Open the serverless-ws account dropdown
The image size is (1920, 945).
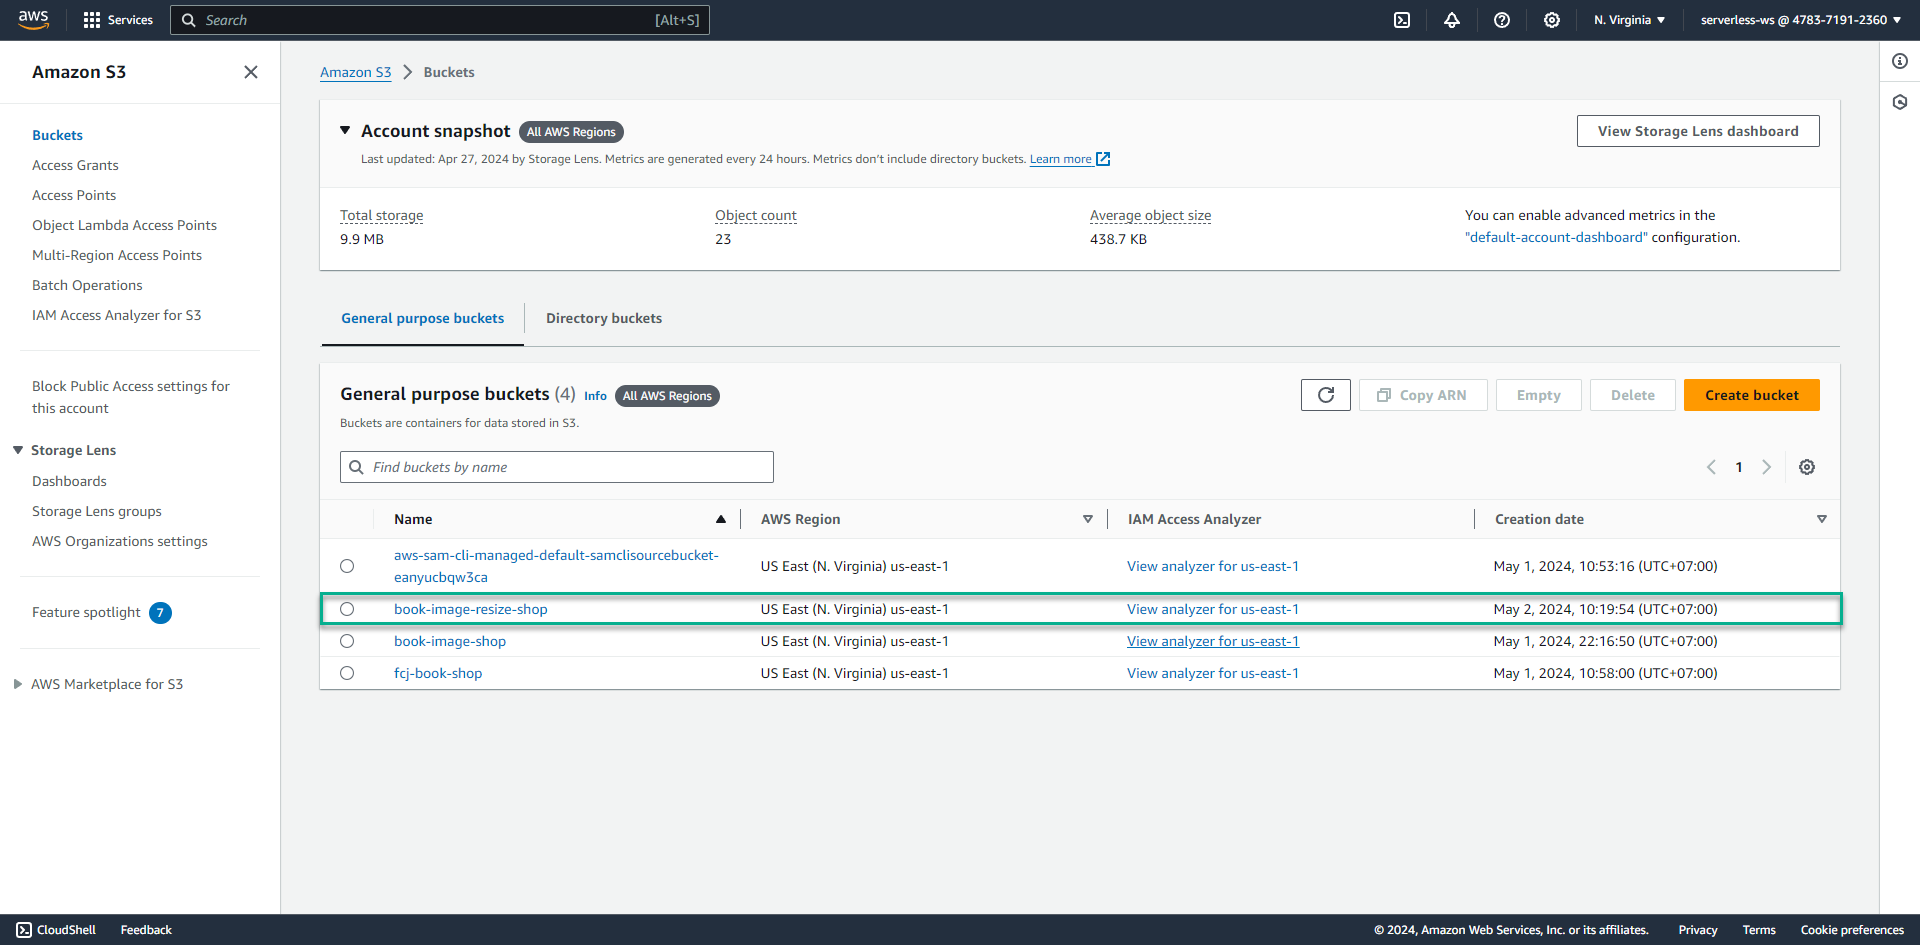(1801, 20)
